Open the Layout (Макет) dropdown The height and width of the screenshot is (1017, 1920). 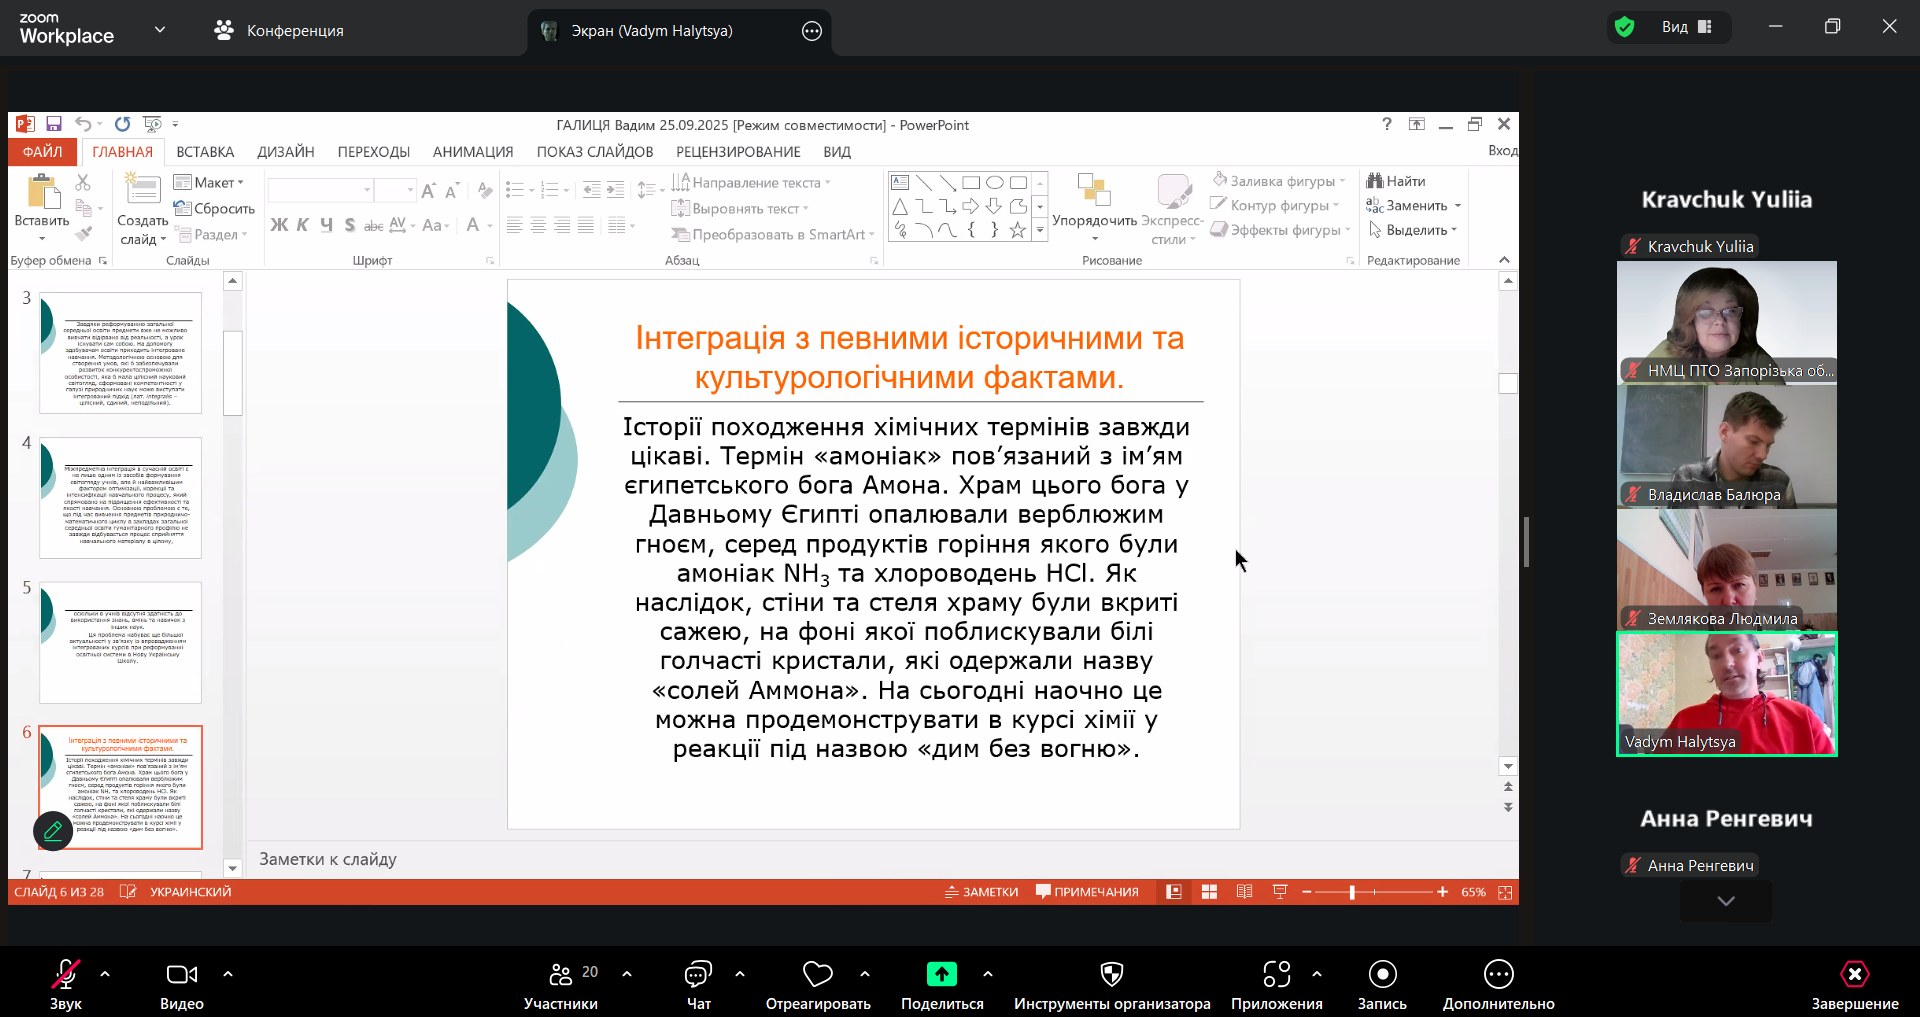tap(209, 182)
